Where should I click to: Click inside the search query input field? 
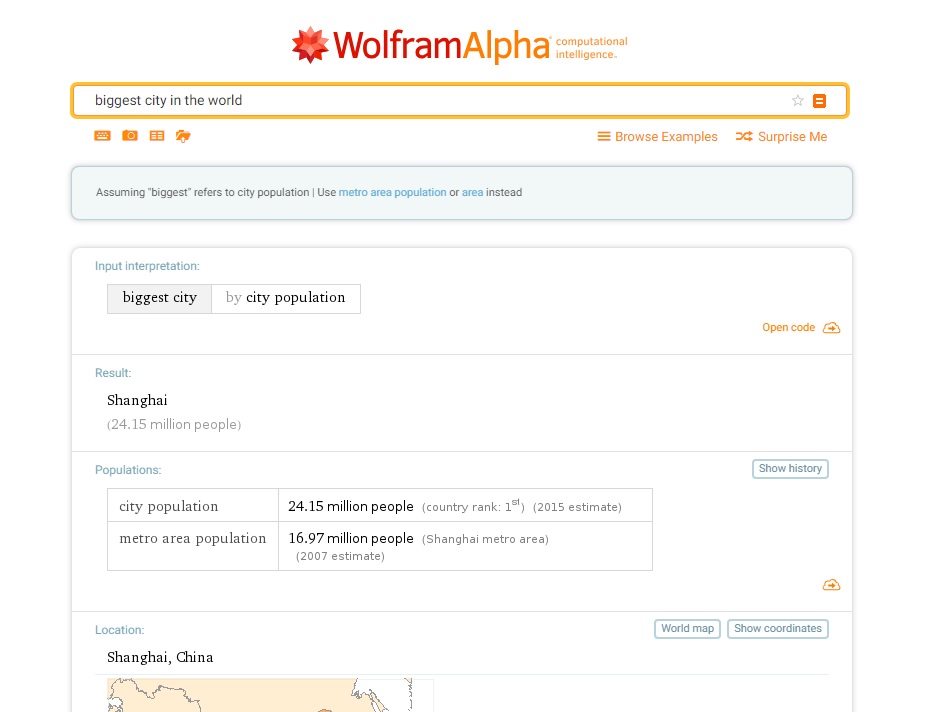pyautogui.click(x=430, y=100)
